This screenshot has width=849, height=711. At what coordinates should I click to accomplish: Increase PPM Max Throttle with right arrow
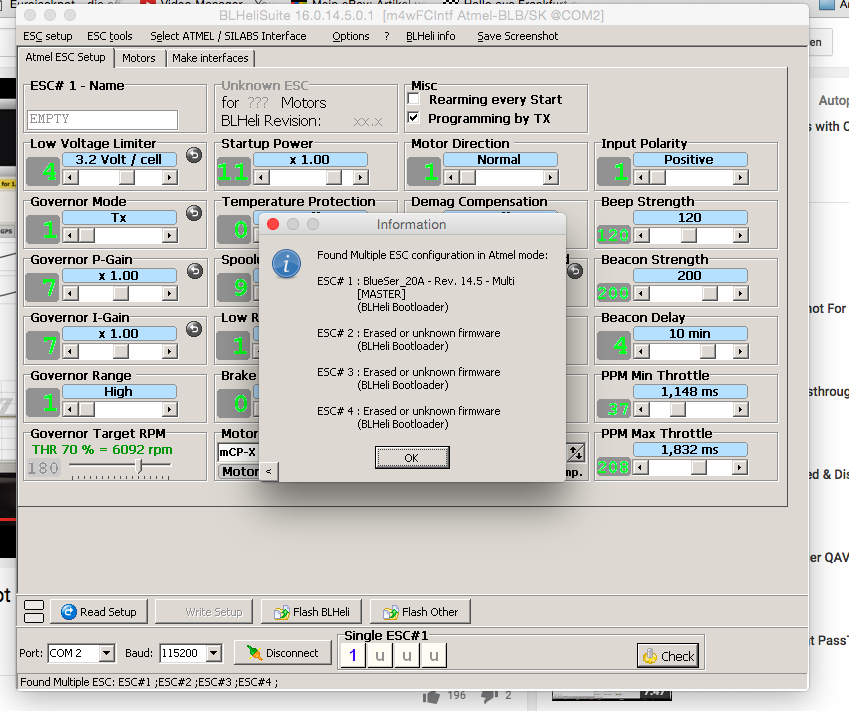click(x=741, y=467)
